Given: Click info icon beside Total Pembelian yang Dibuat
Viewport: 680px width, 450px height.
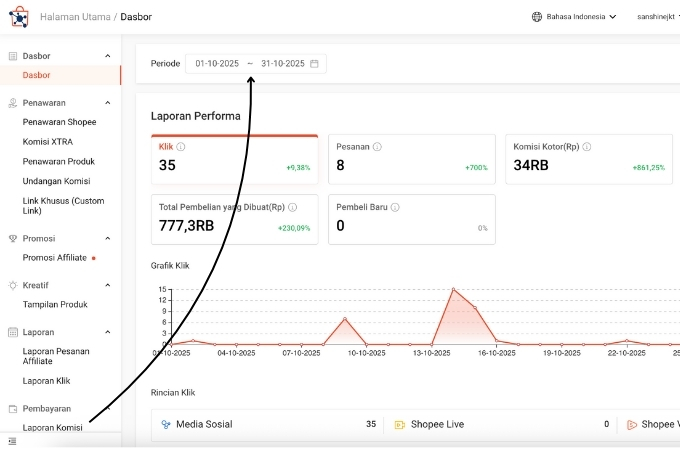Looking at the screenshot, I should tap(293, 207).
